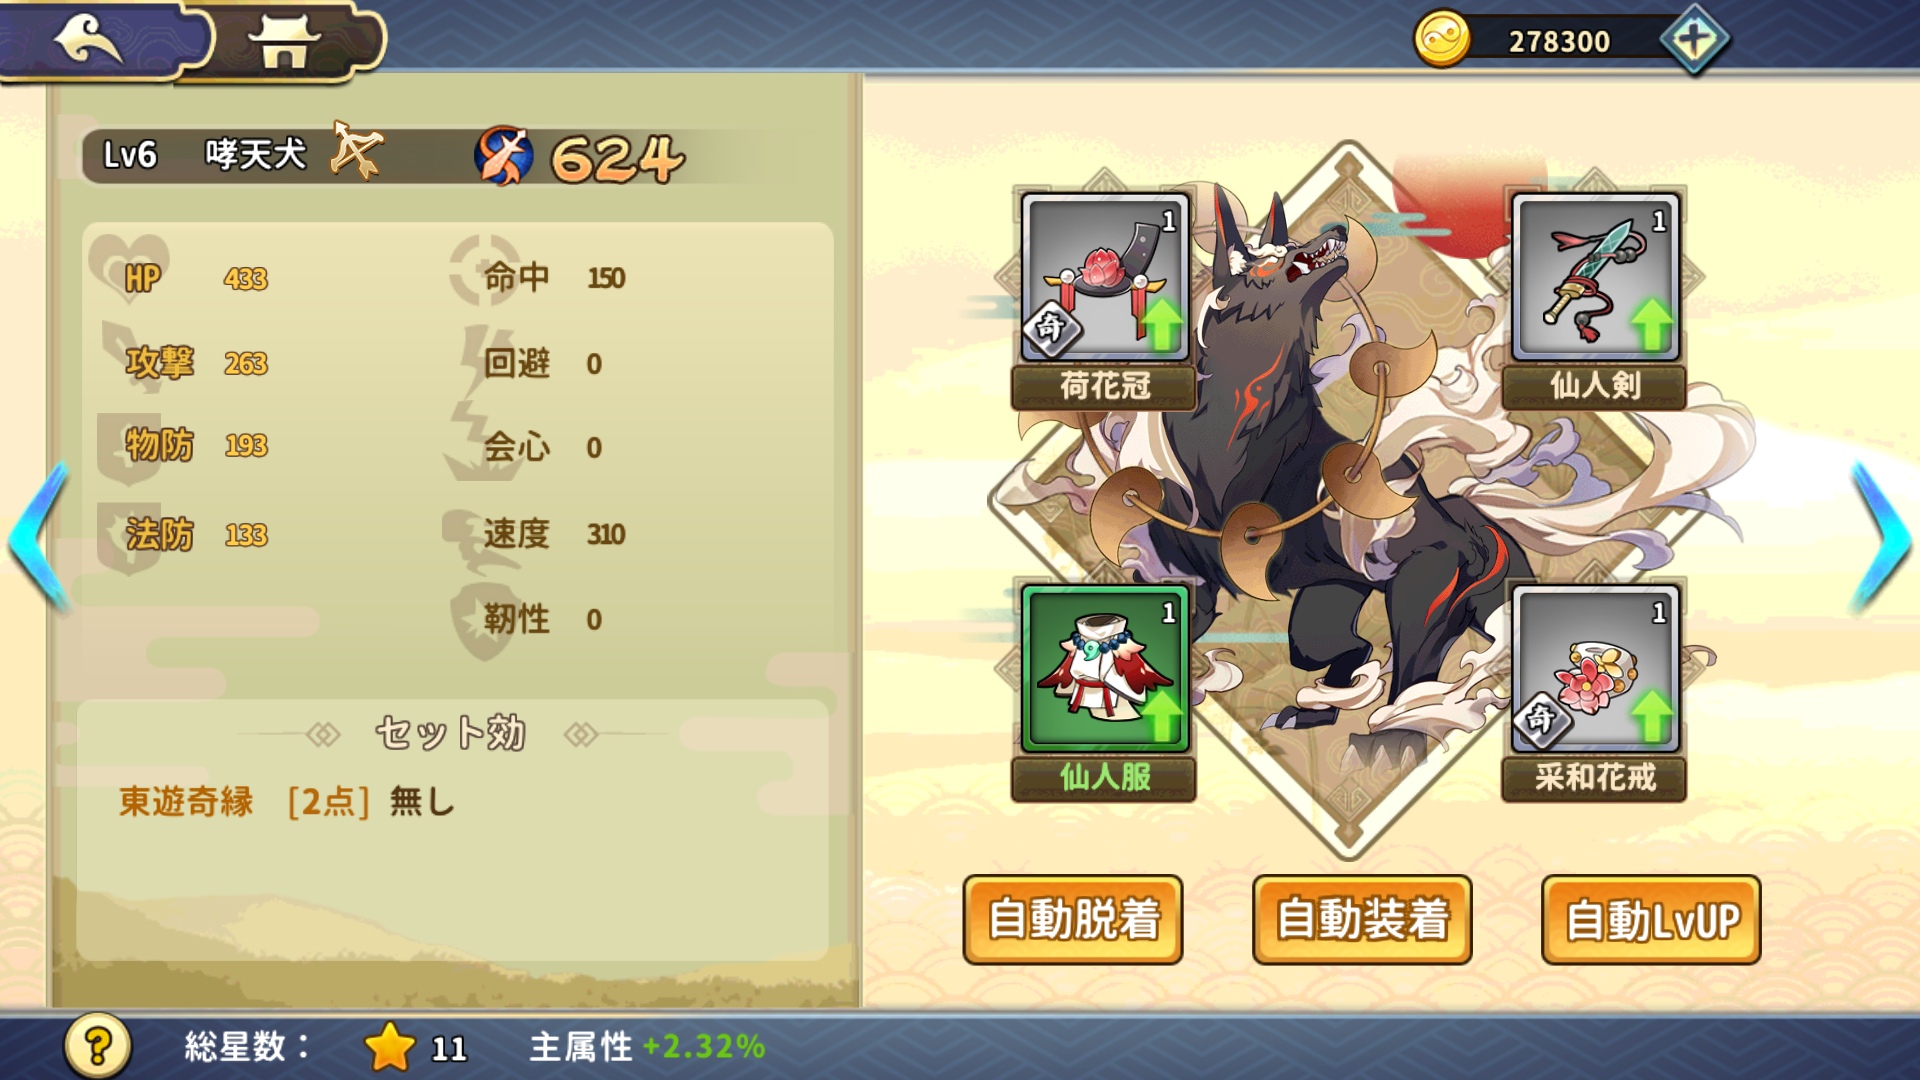Tap the bow class icon beside 哮天犬
The height and width of the screenshot is (1080, 1920).
[357, 152]
